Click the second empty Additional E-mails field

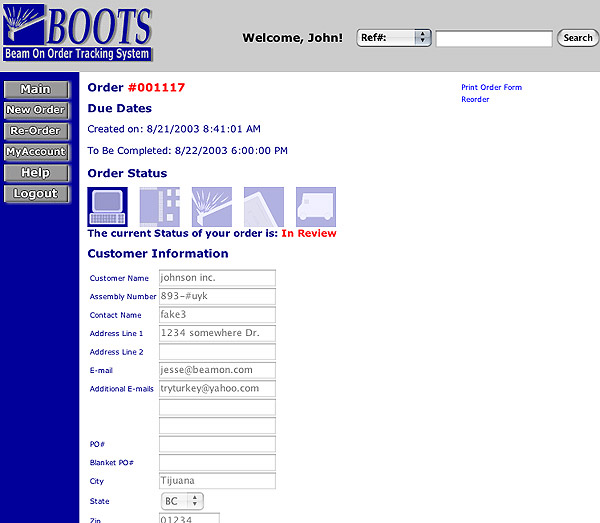tap(217, 407)
